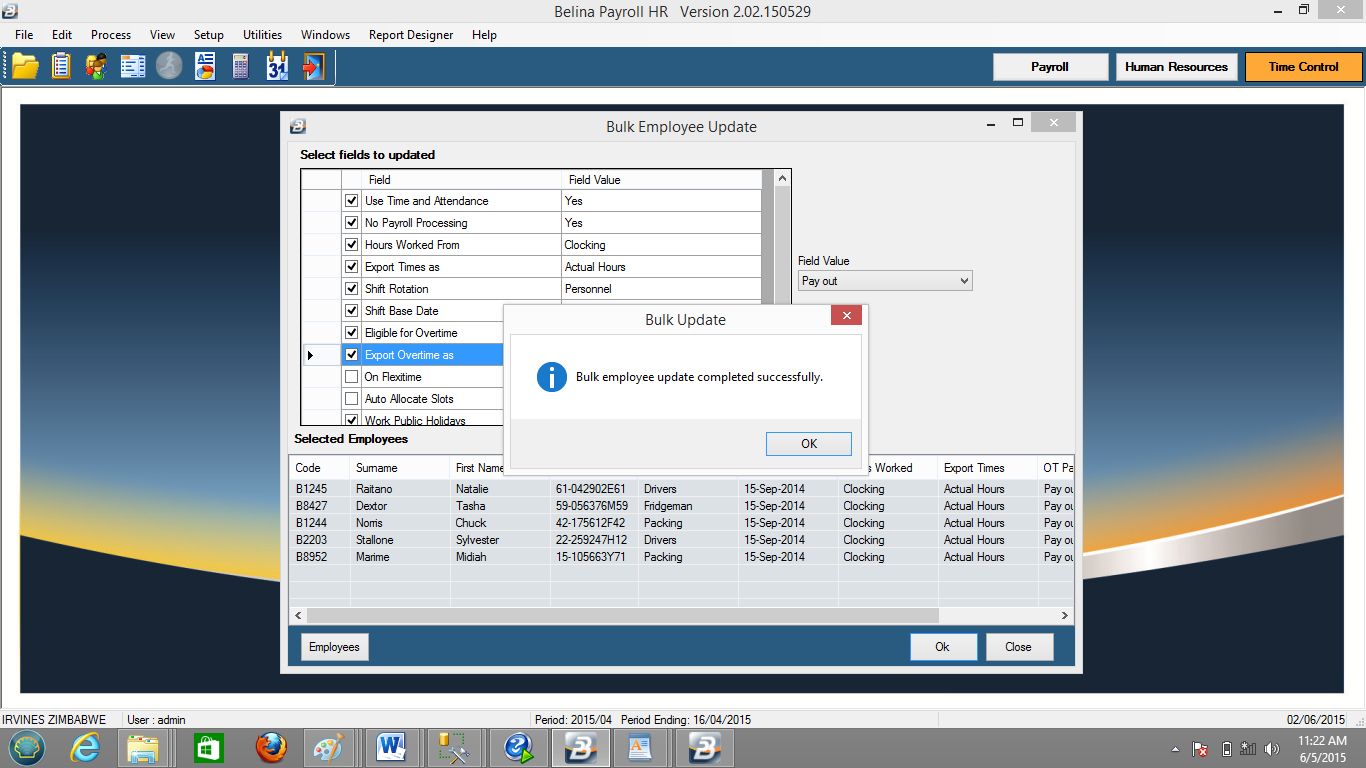Open the Setup menu
The image size is (1366, 768).
tap(209, 35)
